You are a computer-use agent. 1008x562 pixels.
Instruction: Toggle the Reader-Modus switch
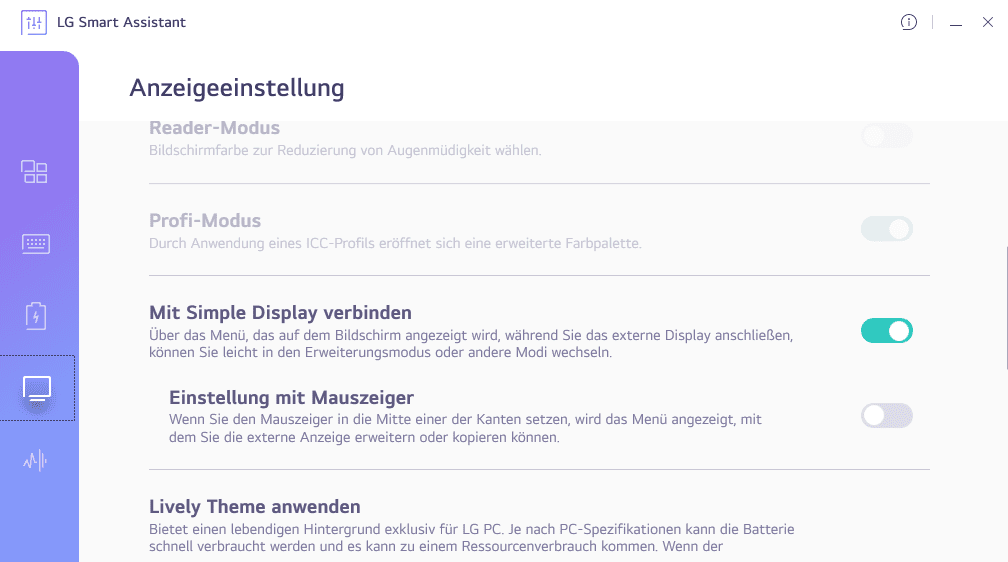click(886, 136)
